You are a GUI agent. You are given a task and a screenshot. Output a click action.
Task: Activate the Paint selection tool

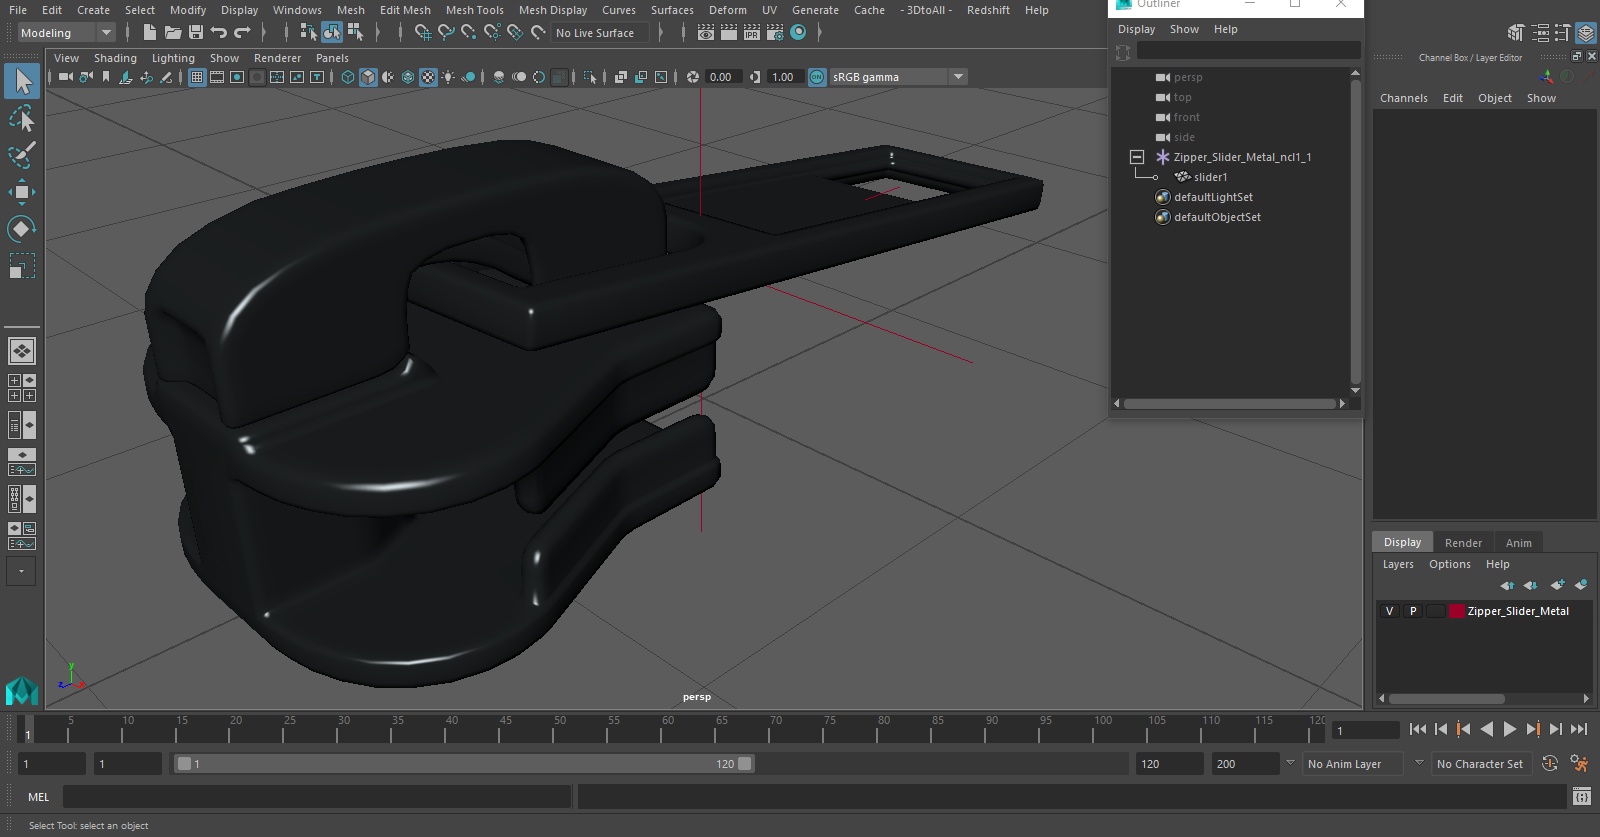(22, 155)
